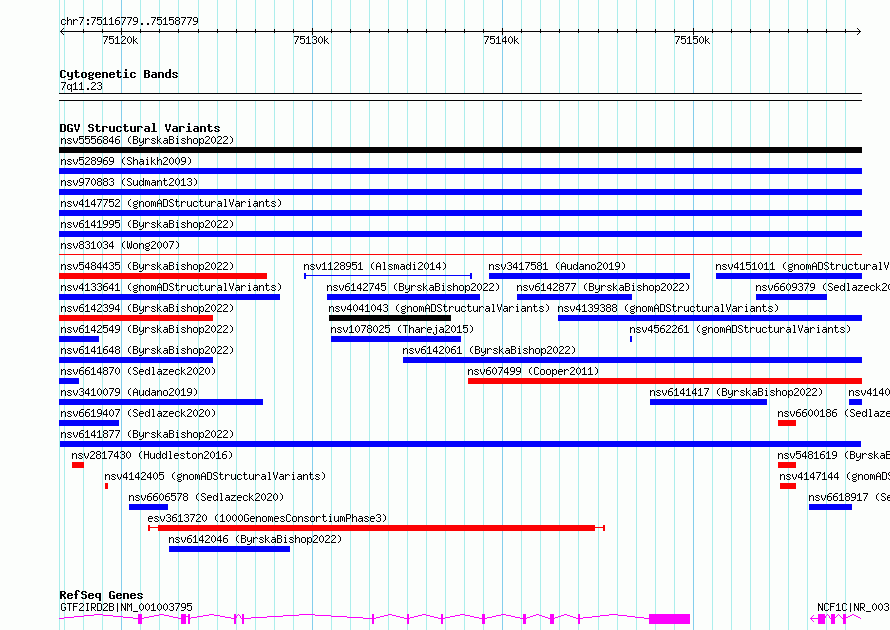This screenshot has width=890, height=630.
Task: Click the nsv6614870 (Sedlazeck2020) label
Action: pos(138,371)
